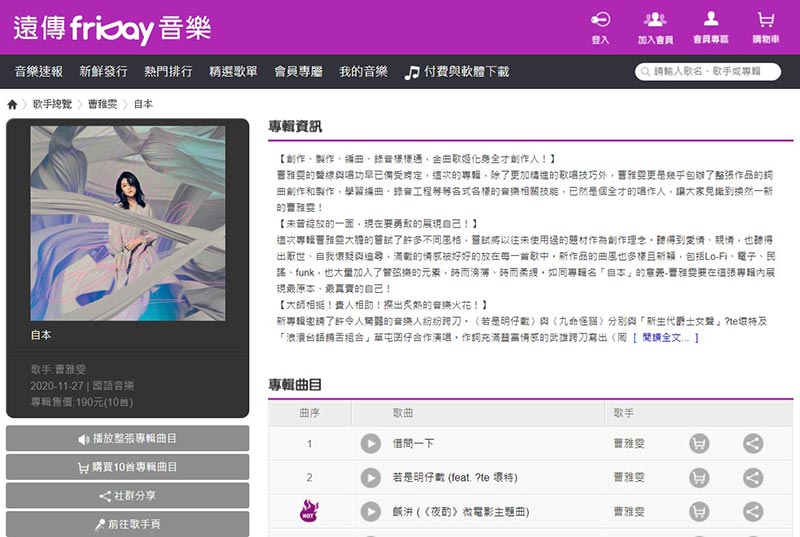The image size is (800, 537).
Task: Share the track 若是明仔載
Action: [753, 478]
